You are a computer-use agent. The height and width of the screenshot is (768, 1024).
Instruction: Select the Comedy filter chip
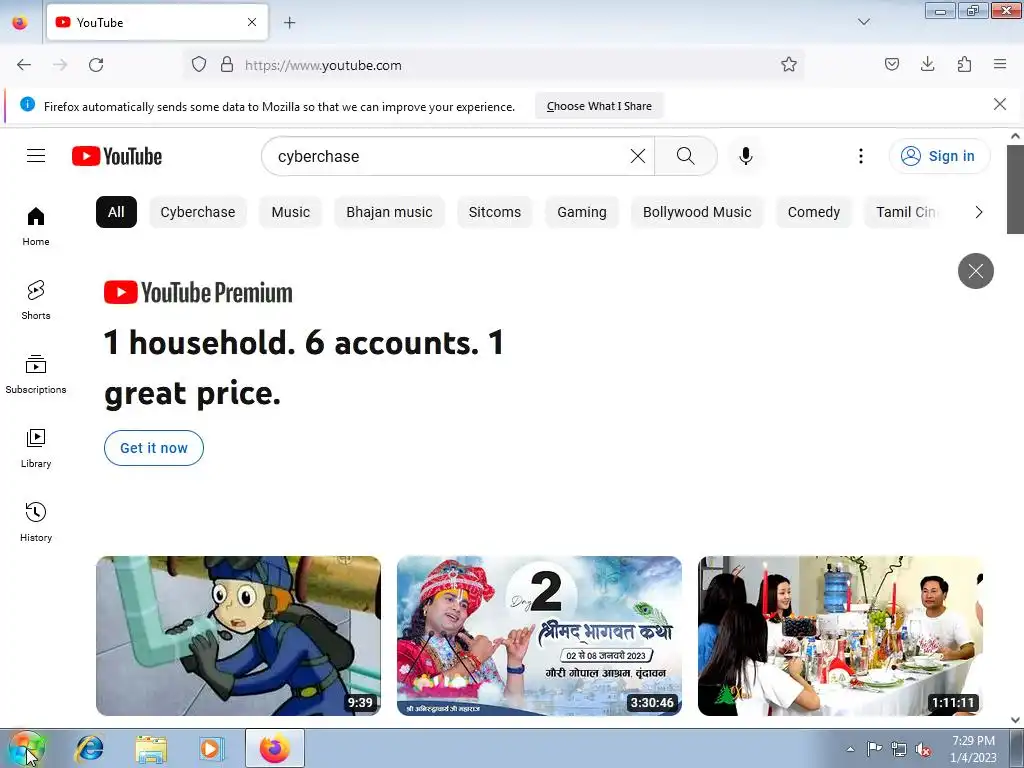814,212
